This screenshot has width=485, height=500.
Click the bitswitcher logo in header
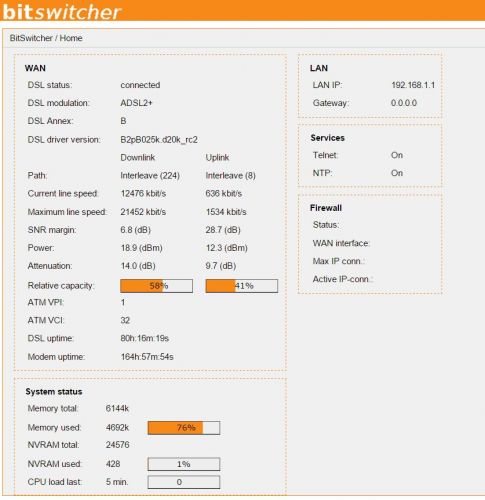(x=62, y=11)
